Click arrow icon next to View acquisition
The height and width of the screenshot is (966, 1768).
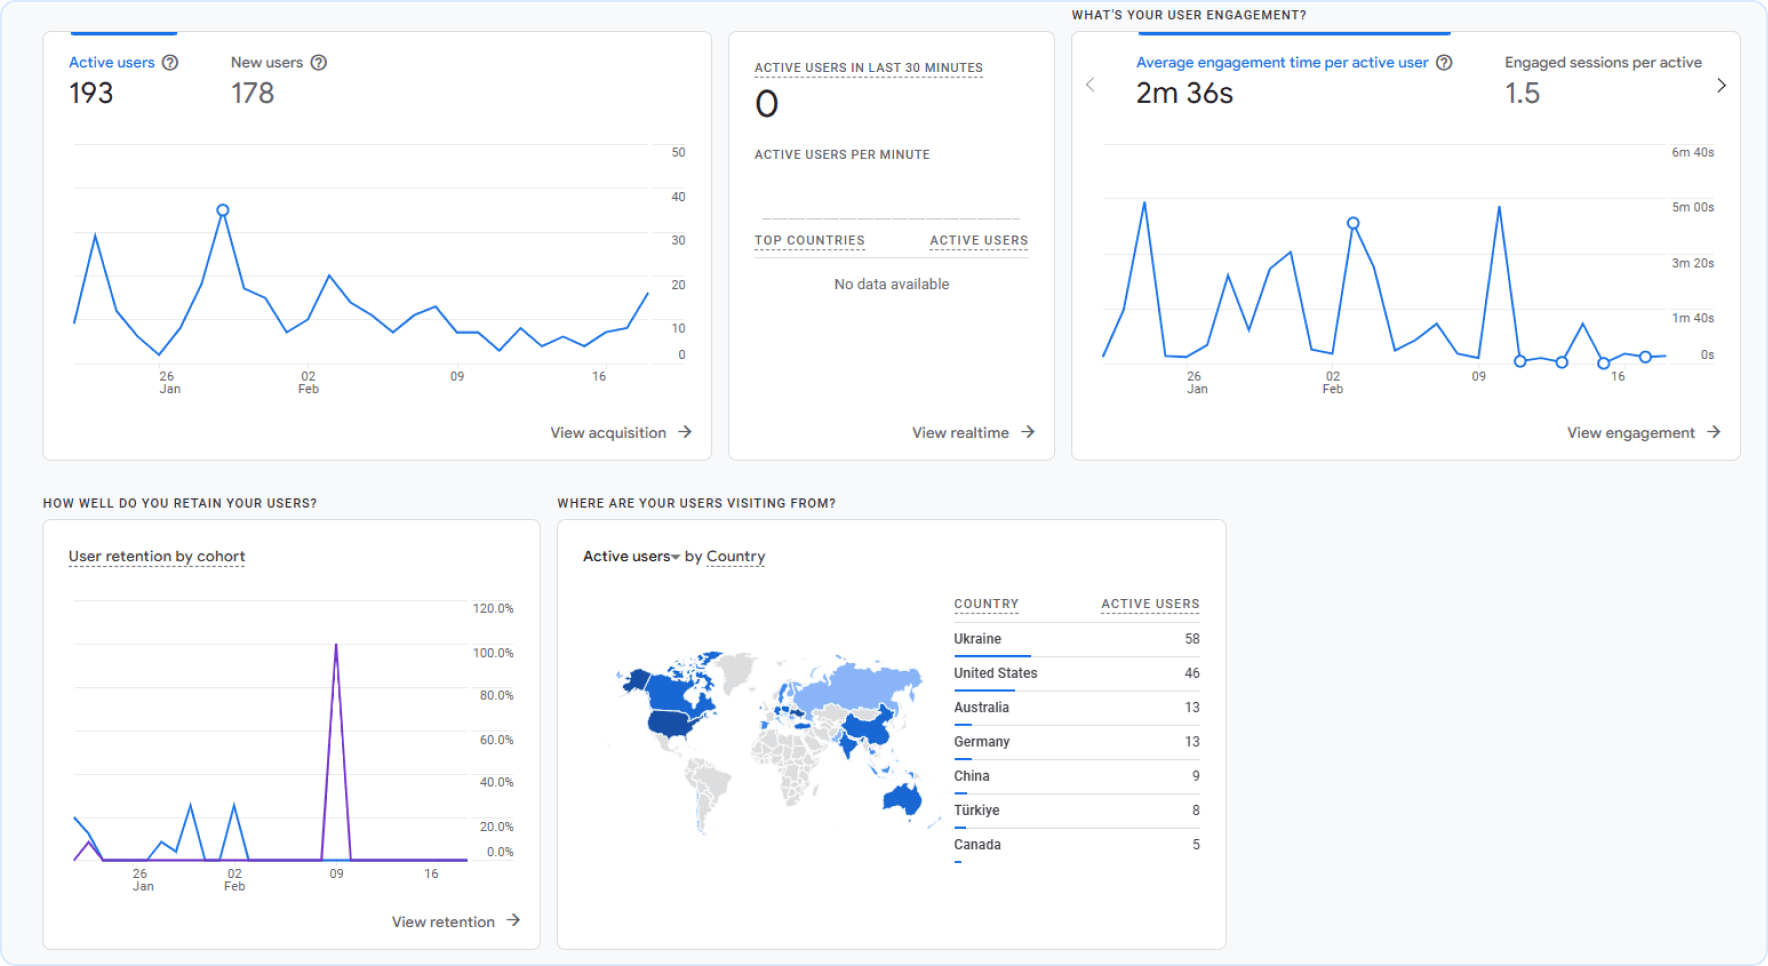(685, 432)
